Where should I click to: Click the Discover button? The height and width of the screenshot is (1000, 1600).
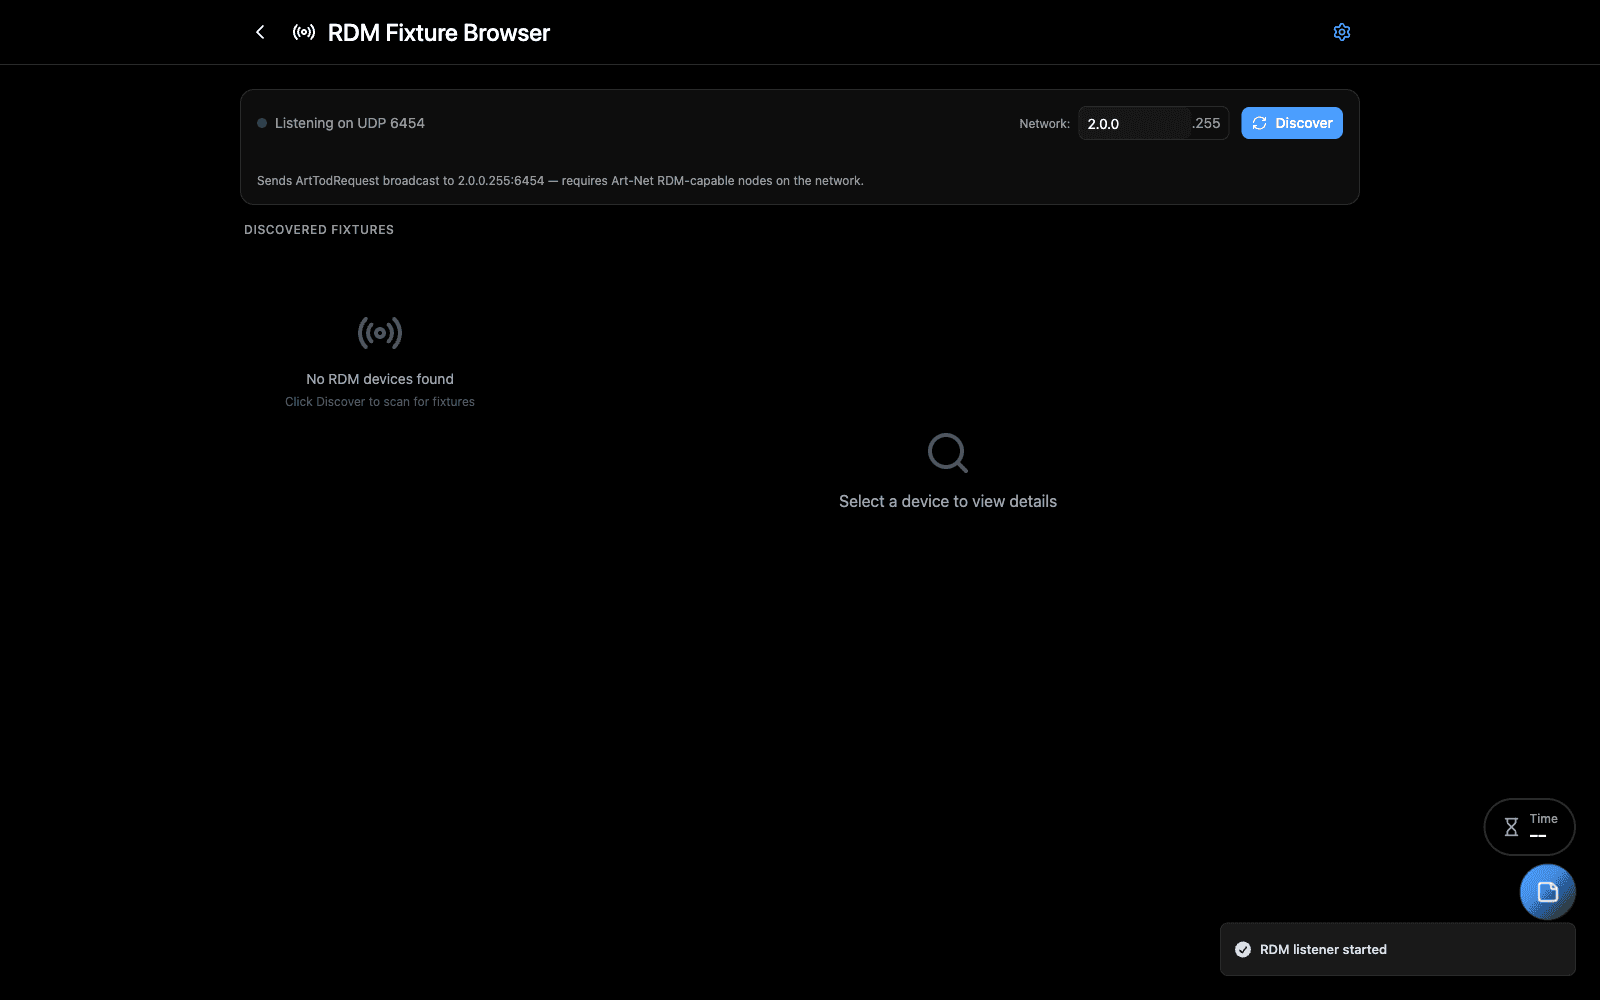pos(1292,123)
